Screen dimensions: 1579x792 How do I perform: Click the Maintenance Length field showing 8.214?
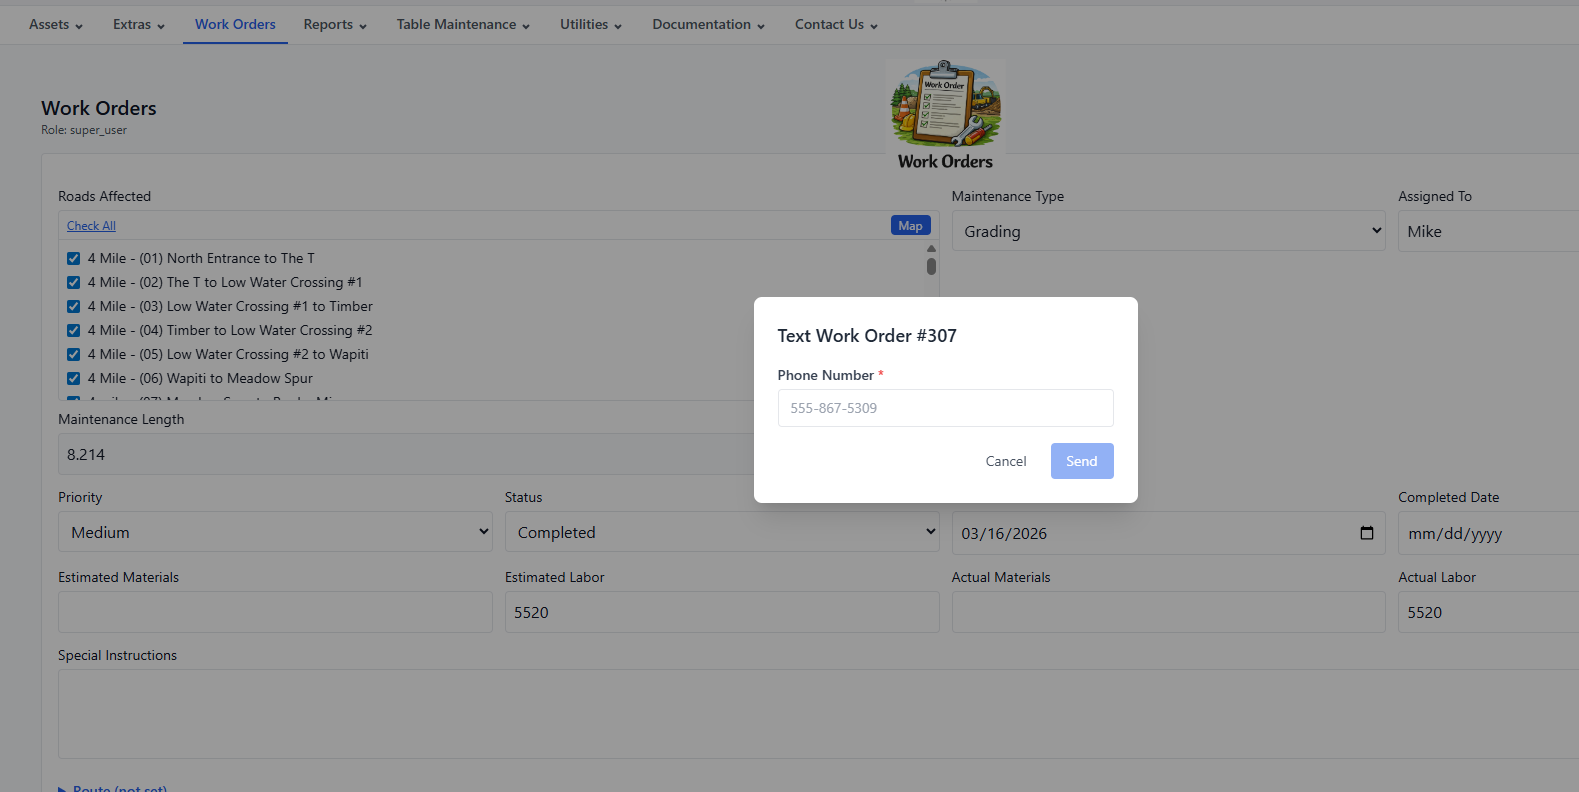(x=405, y=454)
